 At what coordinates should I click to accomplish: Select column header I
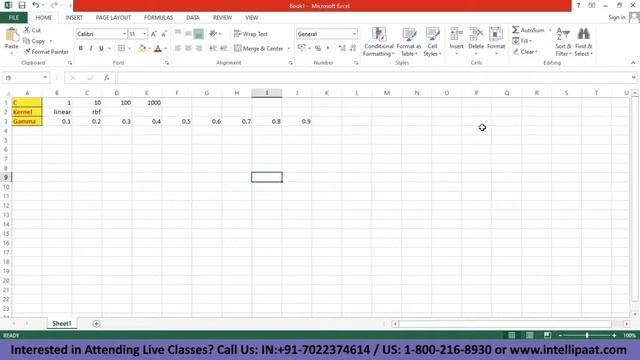[267, 93]
